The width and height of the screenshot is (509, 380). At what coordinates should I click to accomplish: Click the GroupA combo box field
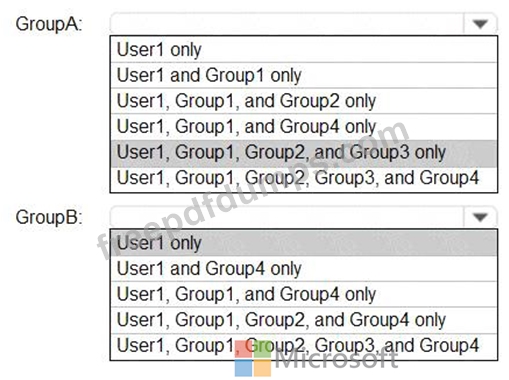click(304, 24)
